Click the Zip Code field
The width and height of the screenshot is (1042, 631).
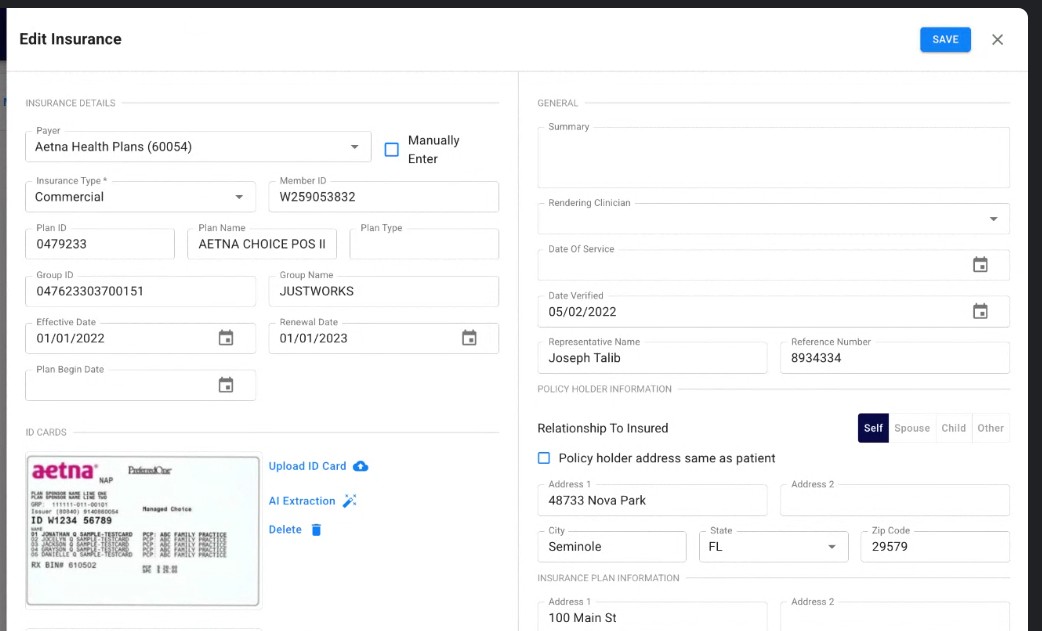(935, 547)
